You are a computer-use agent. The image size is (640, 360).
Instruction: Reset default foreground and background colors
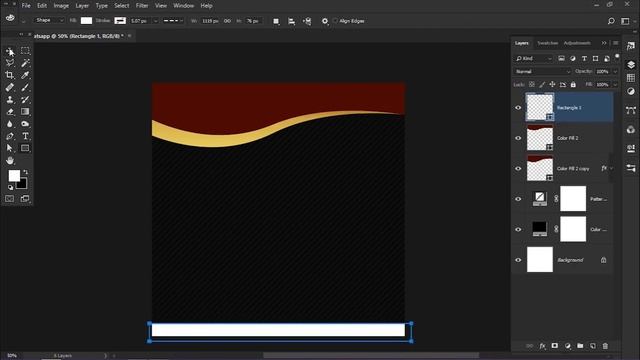(x=10, y=187)
